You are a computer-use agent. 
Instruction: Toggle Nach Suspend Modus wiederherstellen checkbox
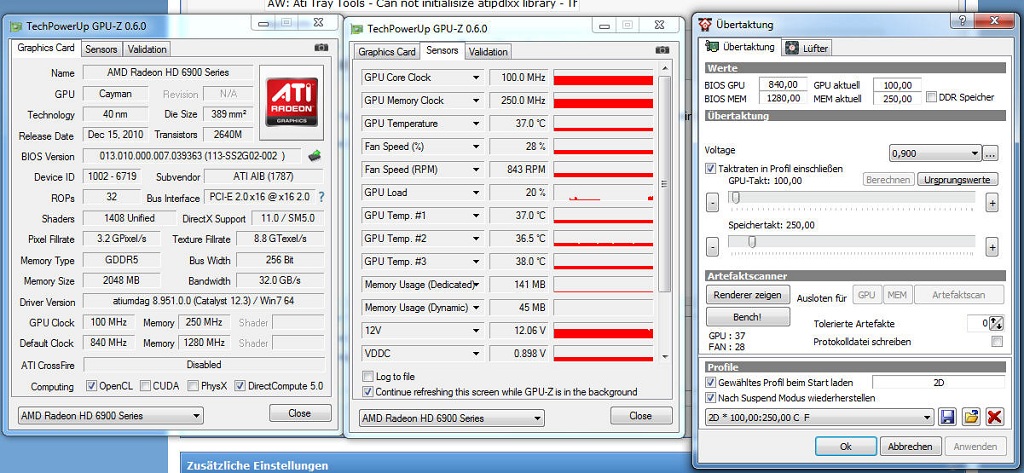click(711, 398)
